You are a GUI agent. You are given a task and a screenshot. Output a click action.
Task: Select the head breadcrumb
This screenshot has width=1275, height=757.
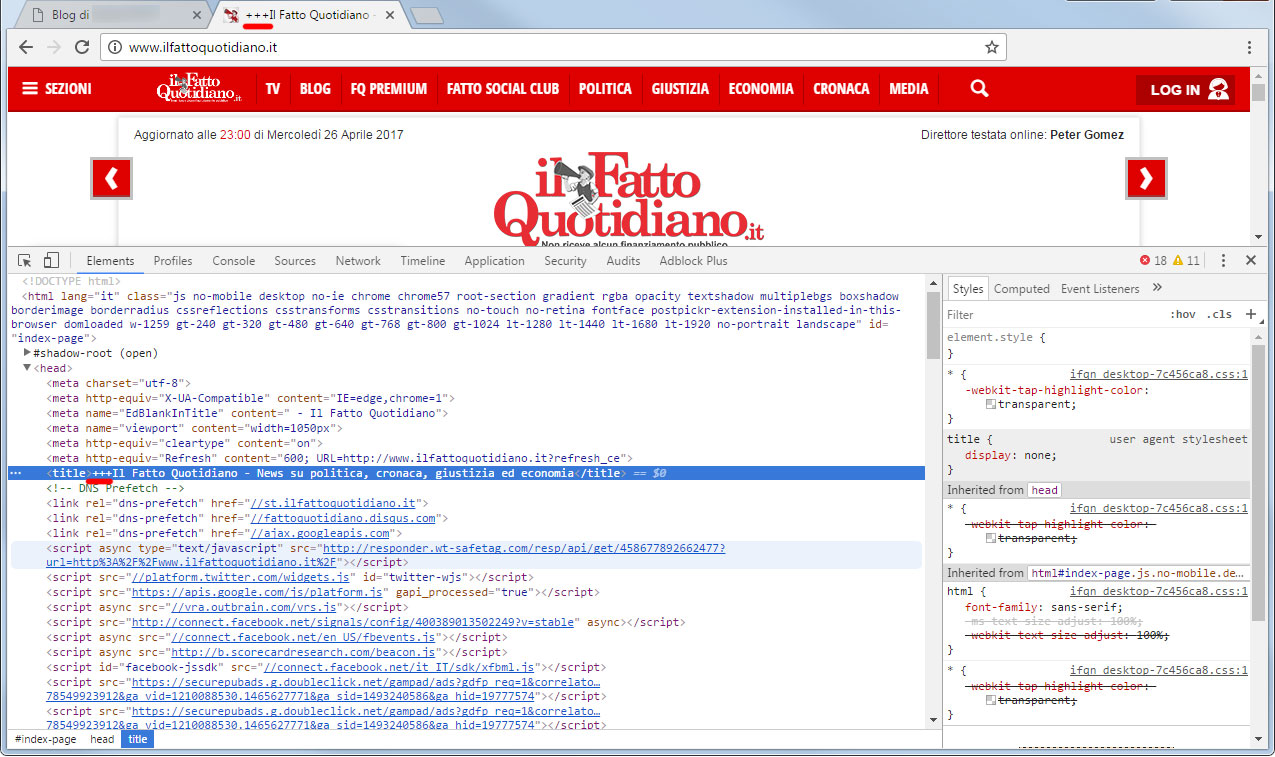point(102,739)
